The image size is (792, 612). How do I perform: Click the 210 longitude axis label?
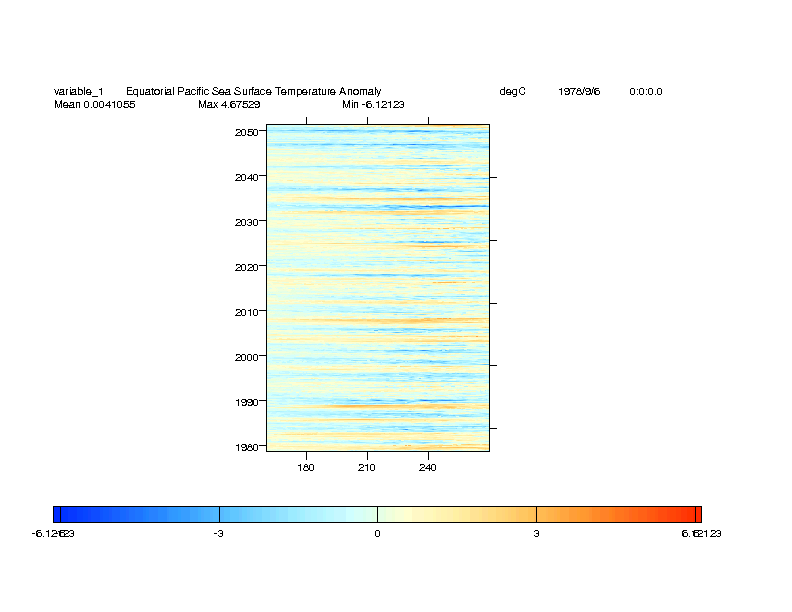point(367,467)
